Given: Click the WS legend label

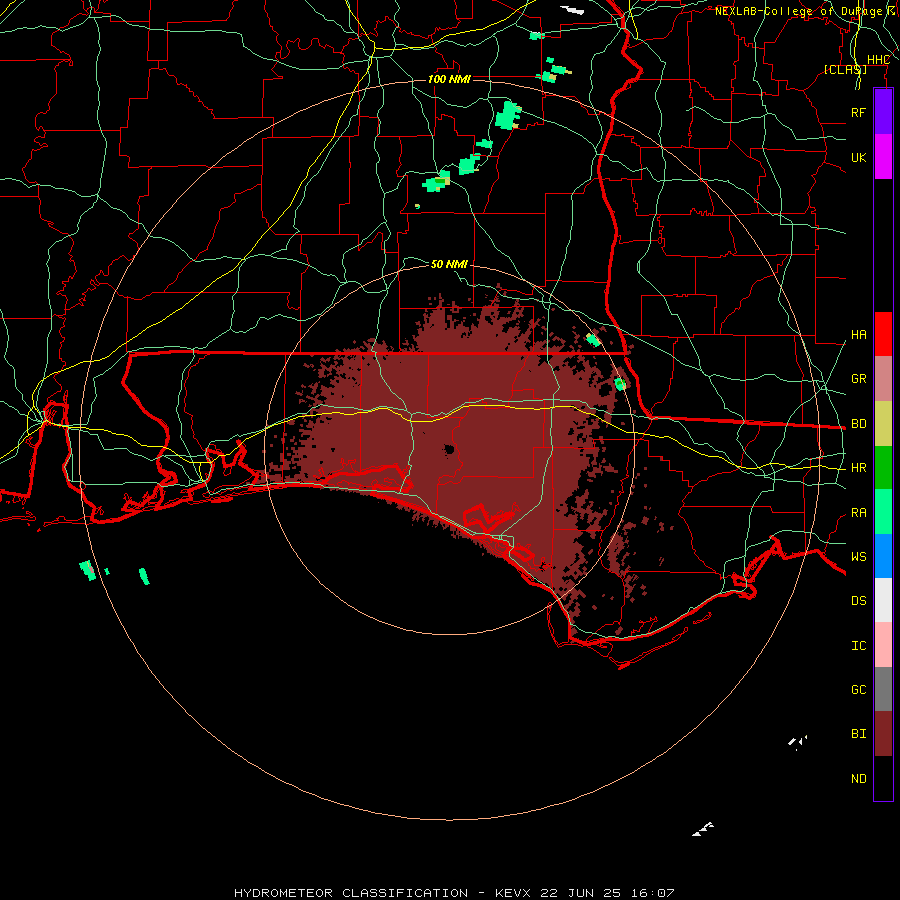Looking at the screenshot, I should click(x=859, y=556).
